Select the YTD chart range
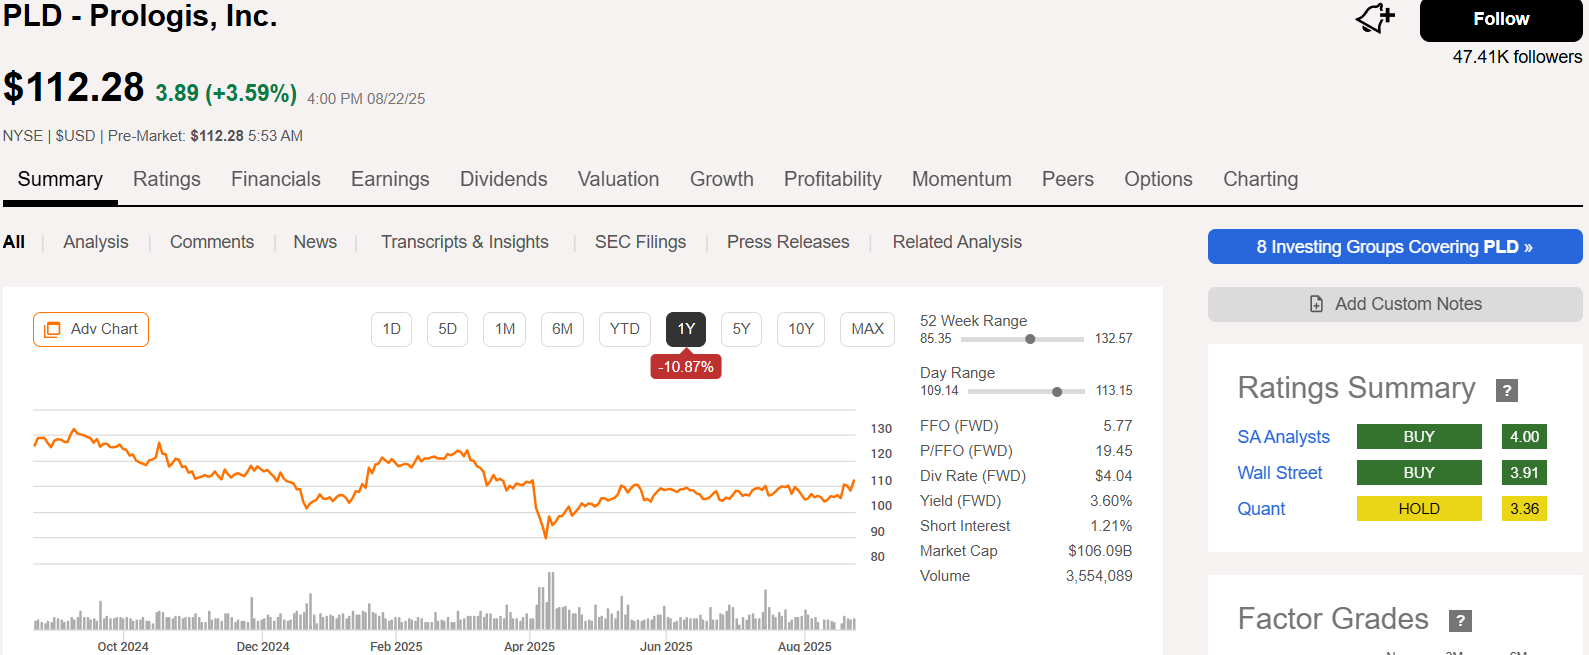 (625, 329)
